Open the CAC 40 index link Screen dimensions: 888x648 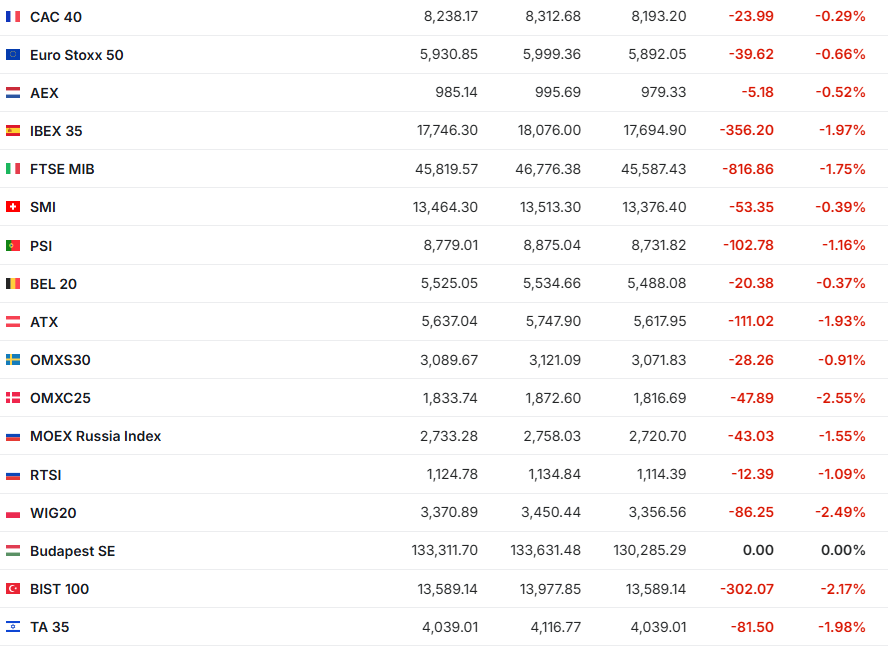(56, 17)
